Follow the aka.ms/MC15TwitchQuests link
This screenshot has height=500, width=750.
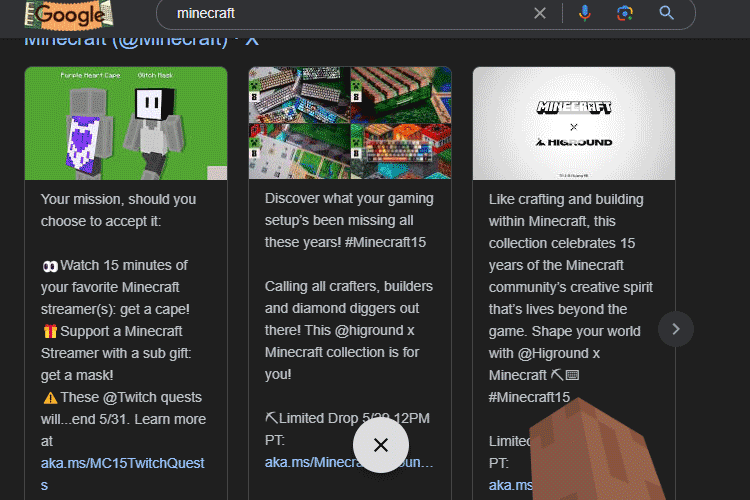(x=122, y=474)
